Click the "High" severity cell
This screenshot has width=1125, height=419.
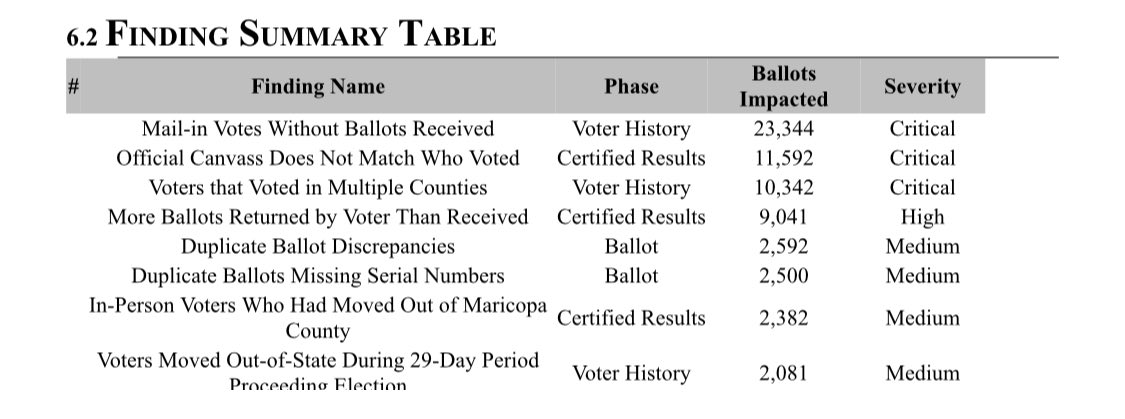click(x=921, y=217)
